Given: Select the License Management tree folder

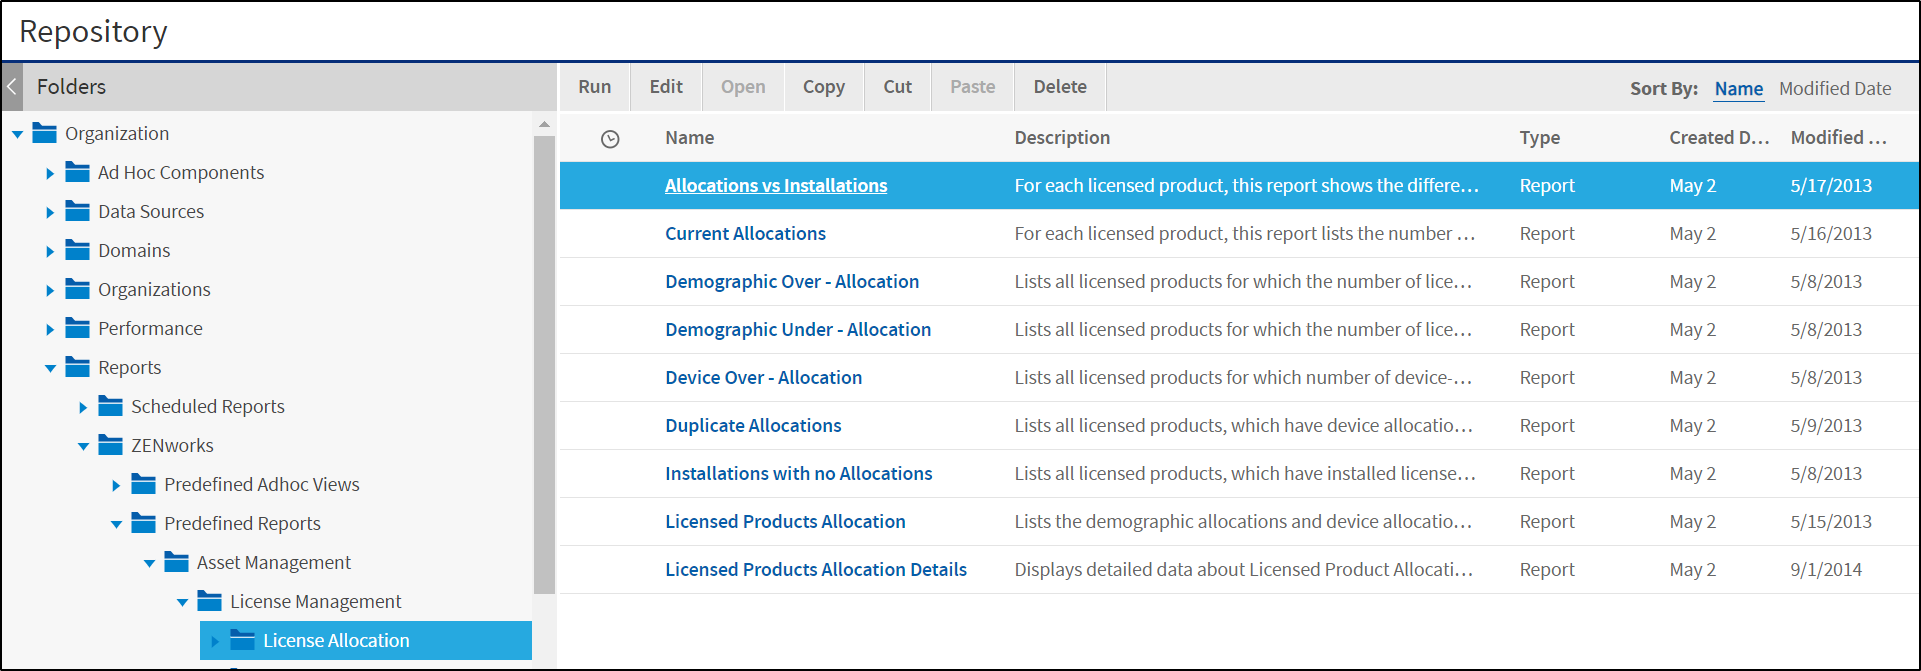Looking at the screenshot, I should pyautogui.click(x=315, y=601).
